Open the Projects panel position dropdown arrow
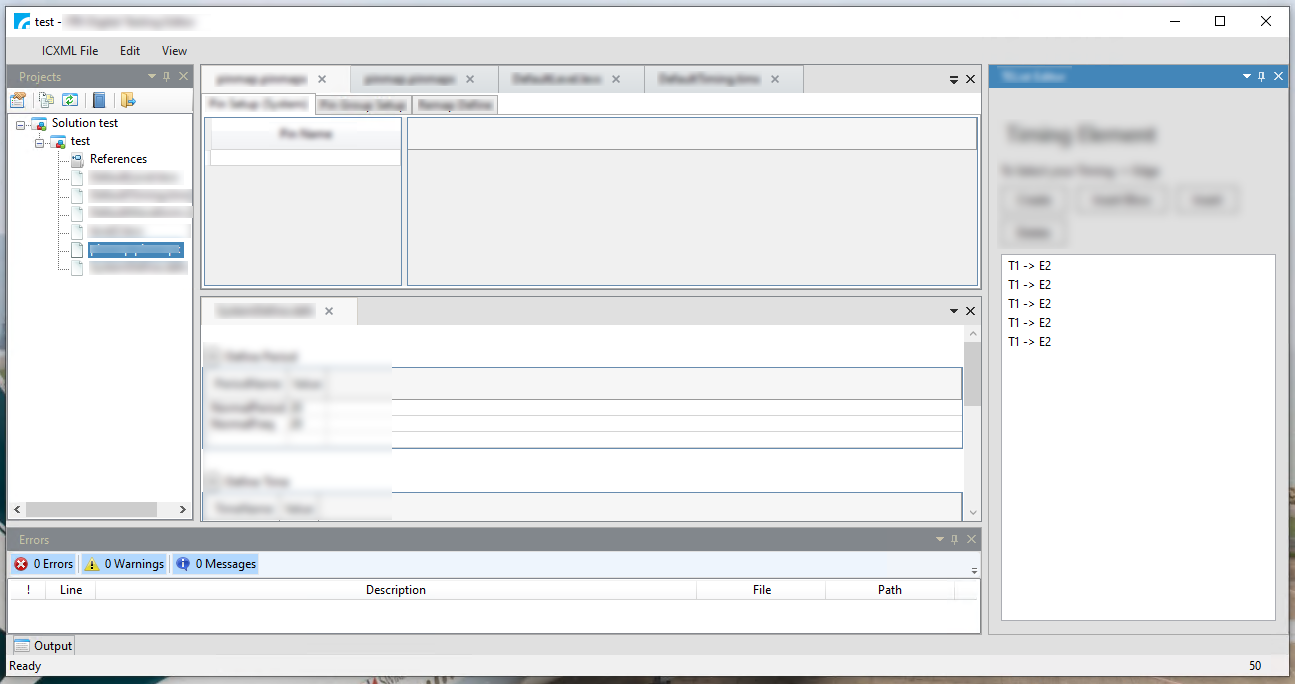1295x684 pixels. [x=151, y=75]
